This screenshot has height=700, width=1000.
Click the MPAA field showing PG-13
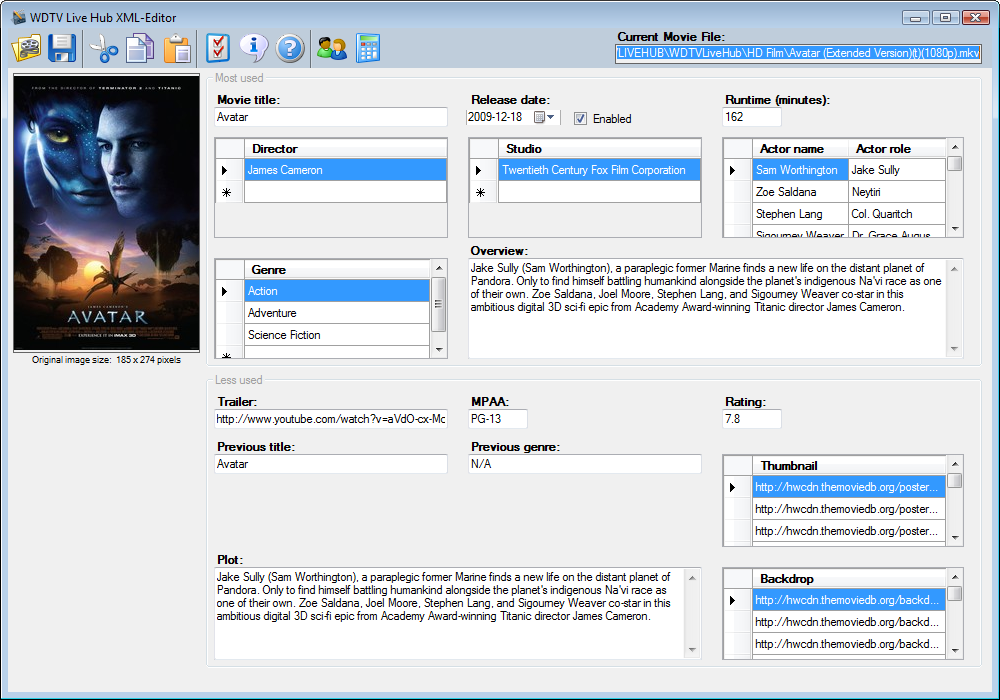(498, 419)
